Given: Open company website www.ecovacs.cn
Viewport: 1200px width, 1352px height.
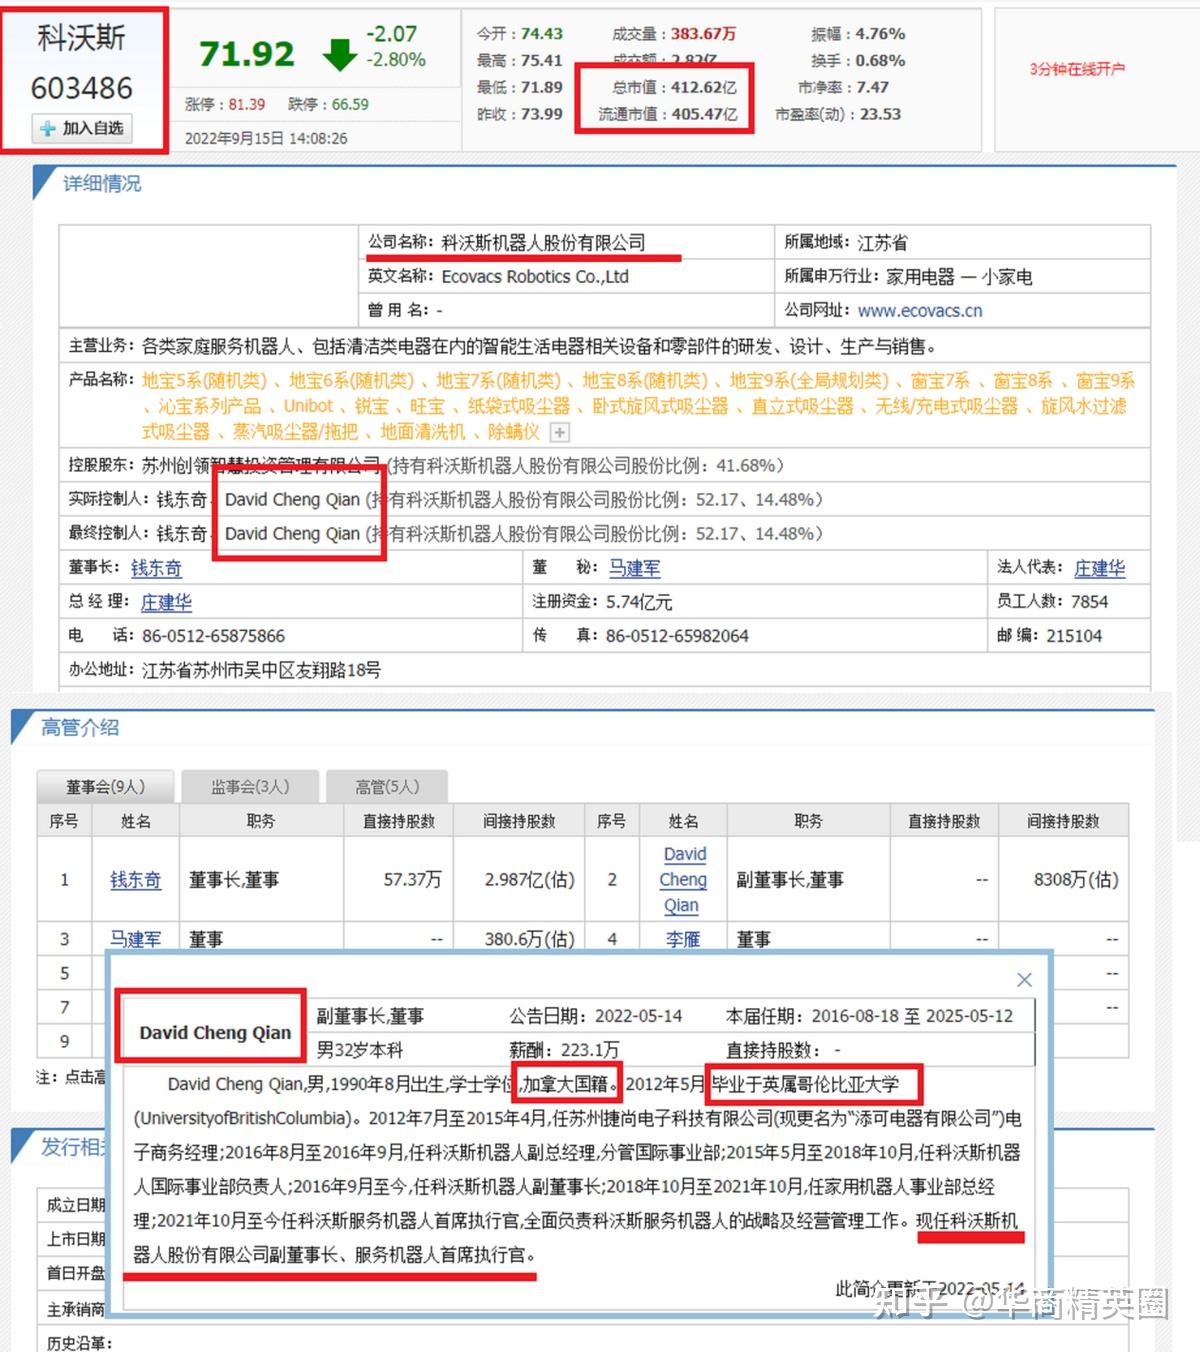Looking at the screenshot, I should 920,311.
